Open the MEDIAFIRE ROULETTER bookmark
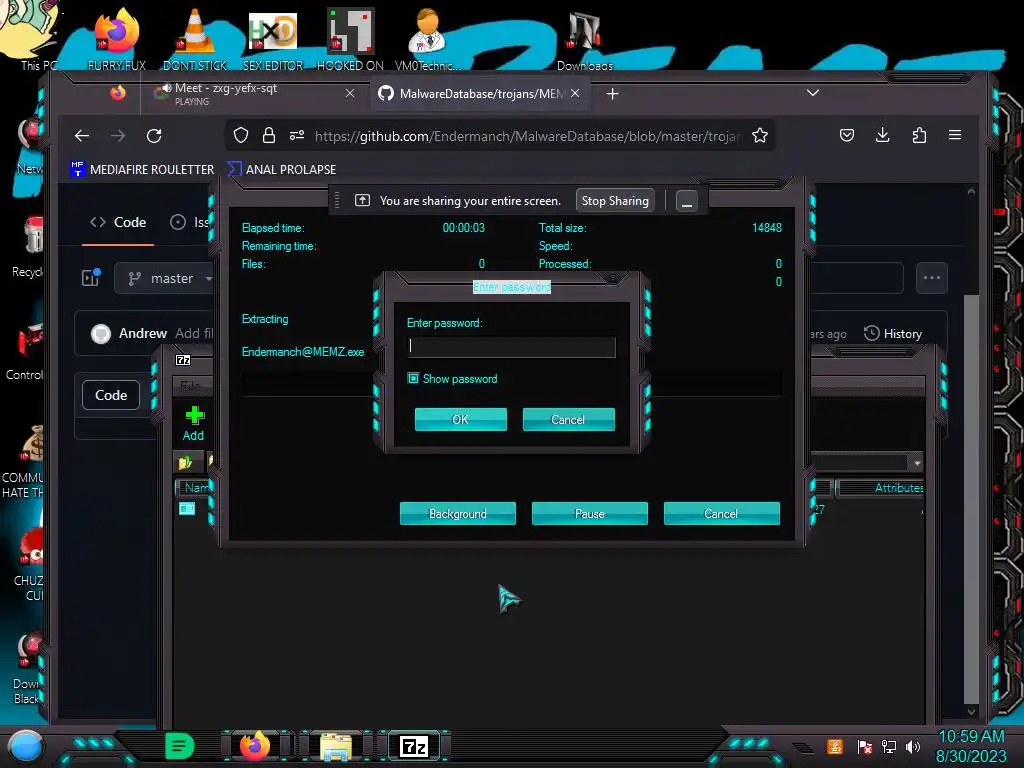 coord(142,169)
